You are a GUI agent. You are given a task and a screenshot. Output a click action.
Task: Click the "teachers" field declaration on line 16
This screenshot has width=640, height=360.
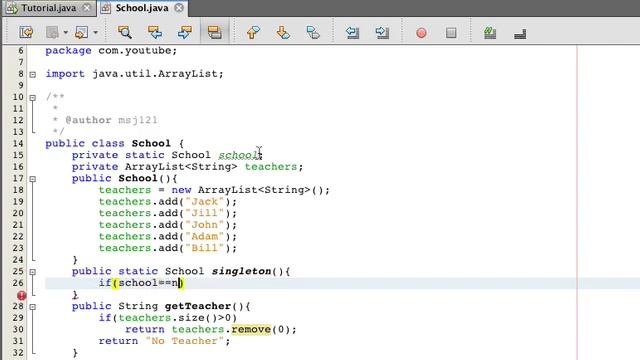coord(271,167)
